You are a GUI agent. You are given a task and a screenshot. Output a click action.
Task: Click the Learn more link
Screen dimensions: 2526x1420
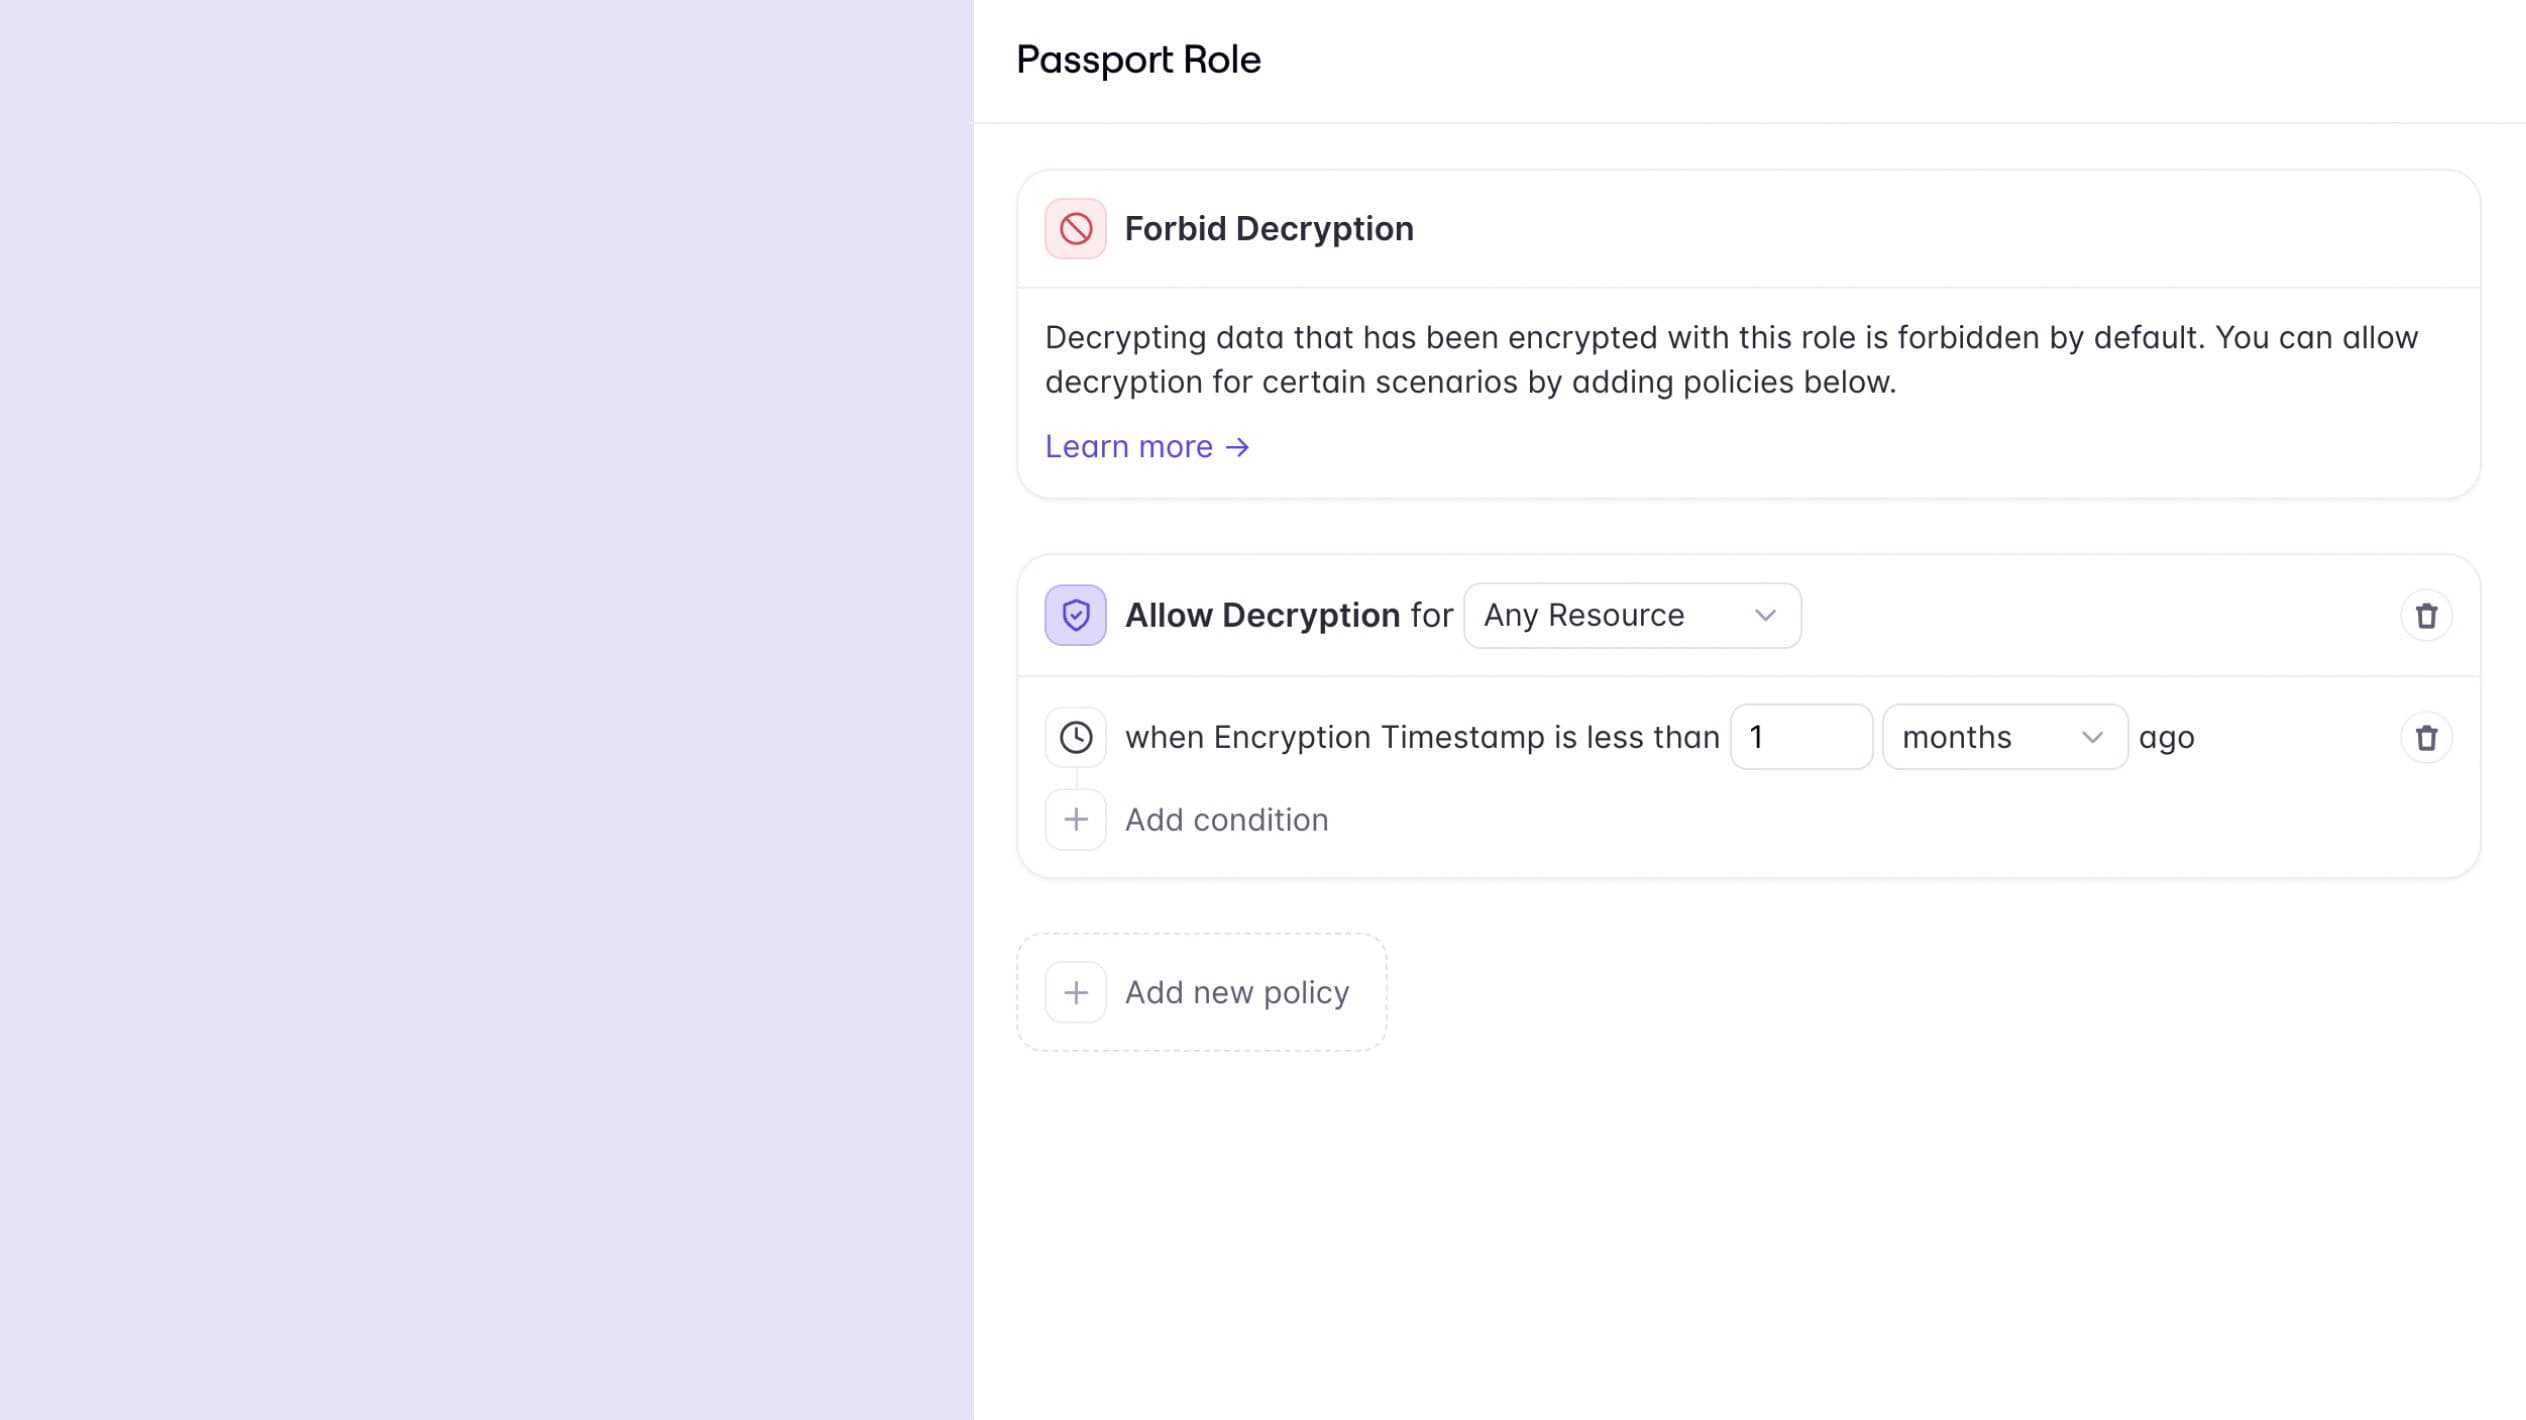pyautogui.click(x=1129, y=447)
